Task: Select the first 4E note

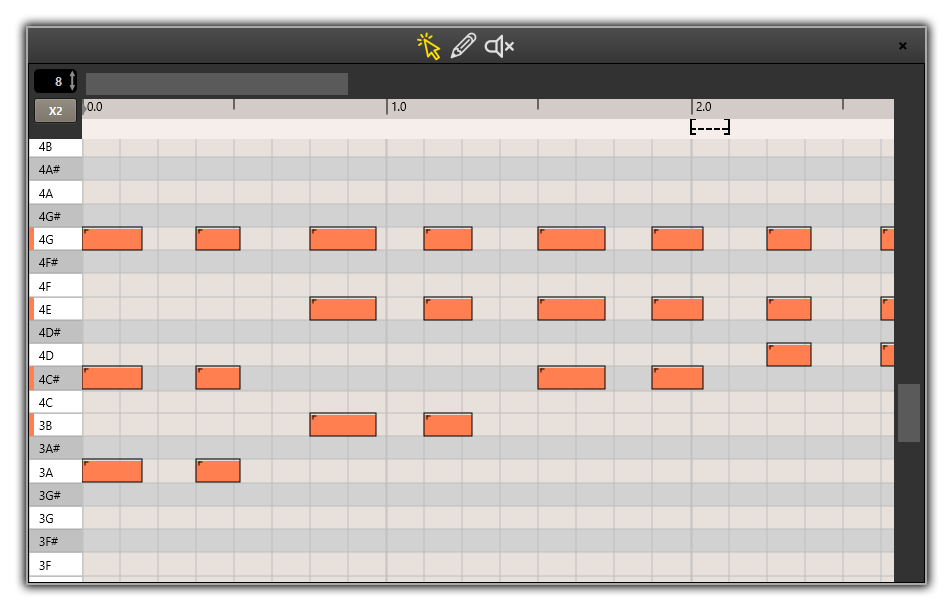Action: pyautogui.click(x=343, y=308)
